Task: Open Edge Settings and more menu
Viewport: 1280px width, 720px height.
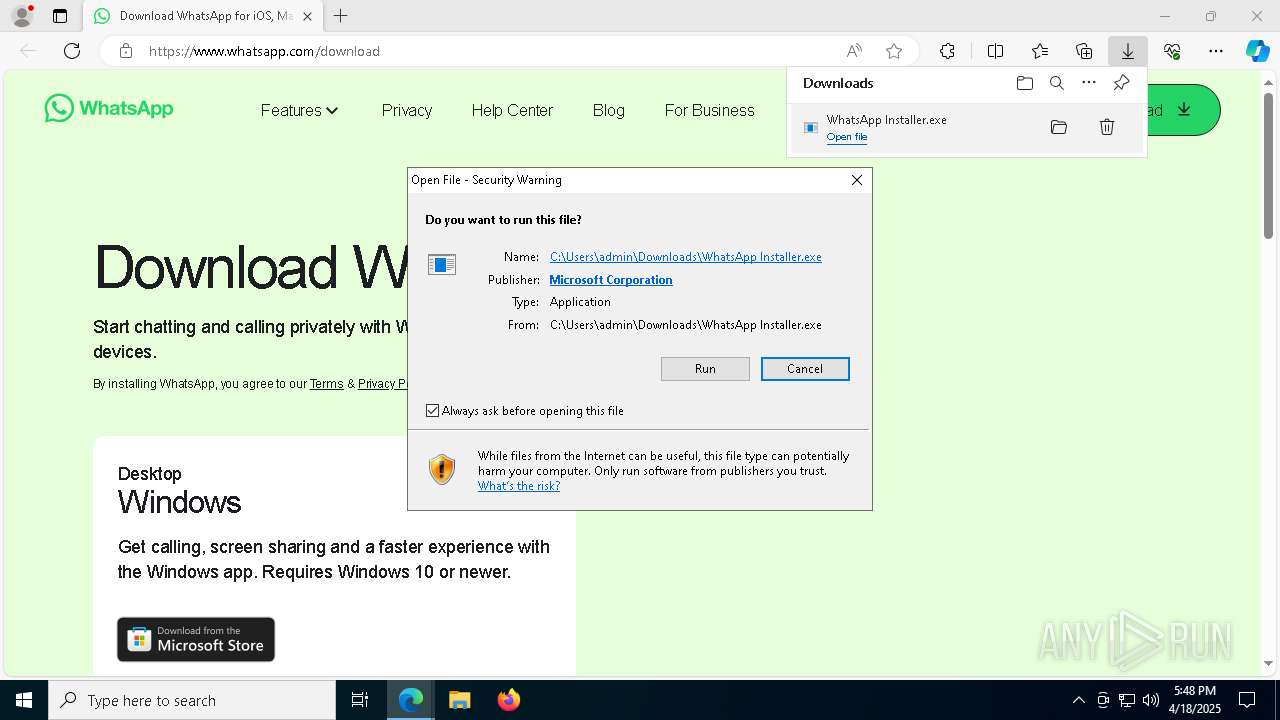Action: tap(1216, 51)
